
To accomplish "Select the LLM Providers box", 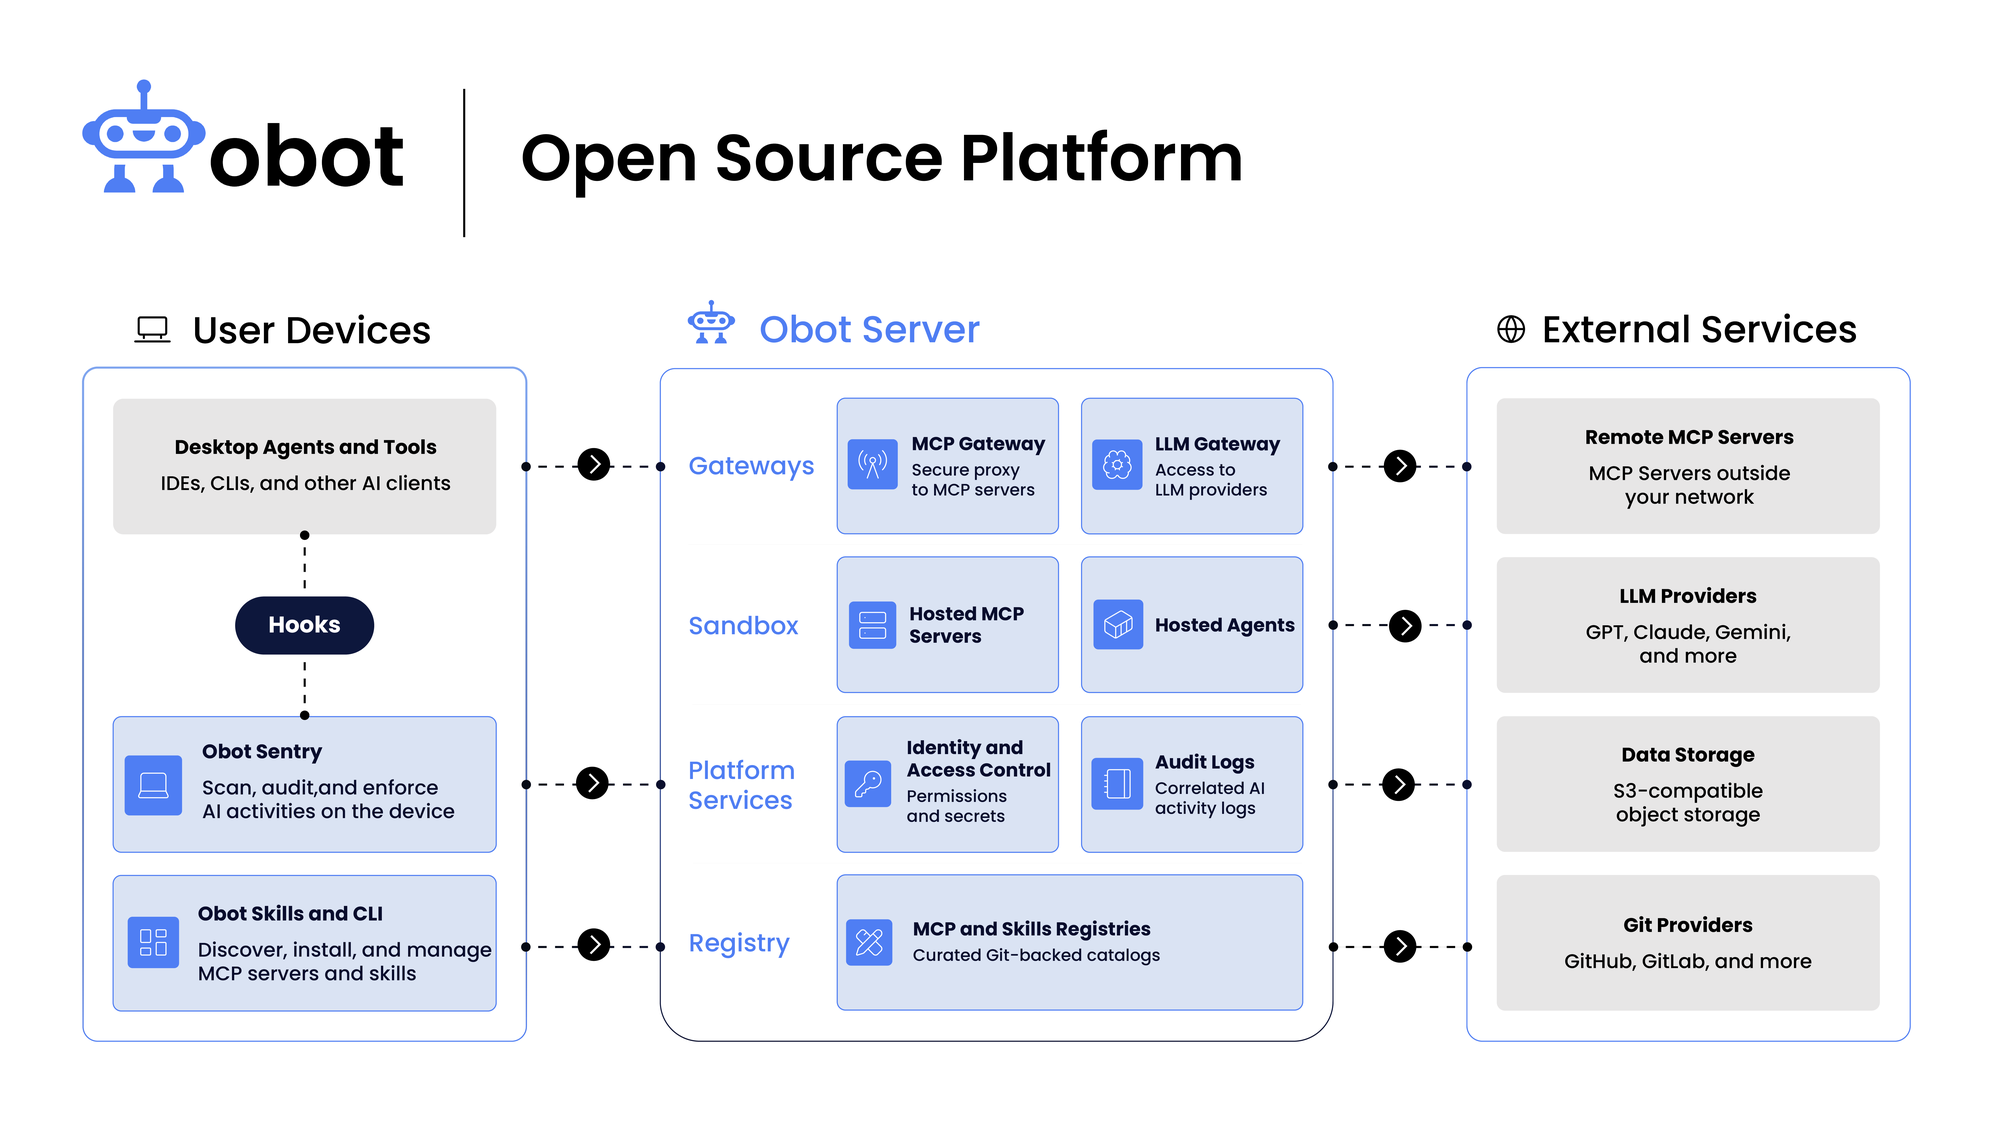I will click(1688, 625).
